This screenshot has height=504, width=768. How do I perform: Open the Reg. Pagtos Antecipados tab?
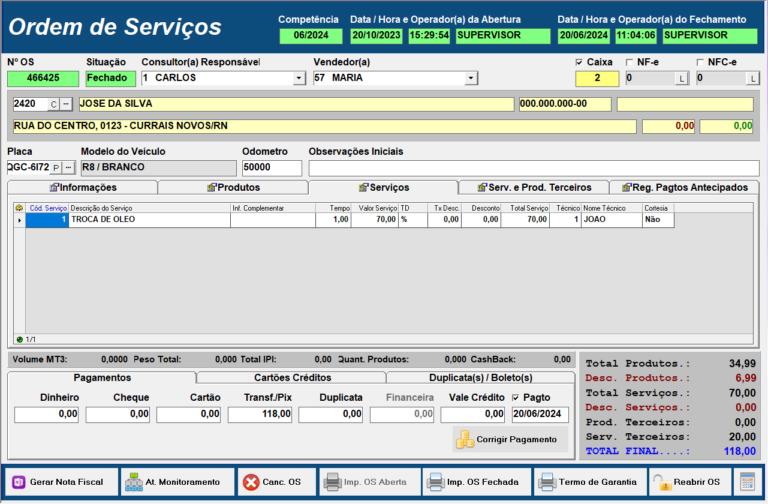684,188
